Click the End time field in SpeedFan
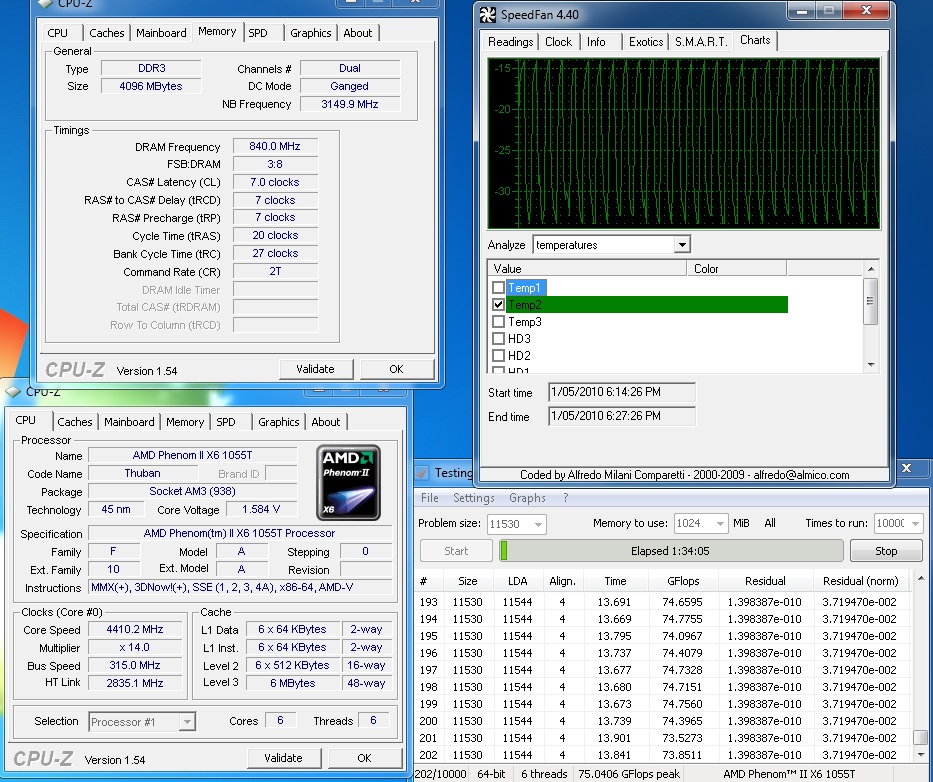Screen dimensions: 933x782 [x=621, y=416]
